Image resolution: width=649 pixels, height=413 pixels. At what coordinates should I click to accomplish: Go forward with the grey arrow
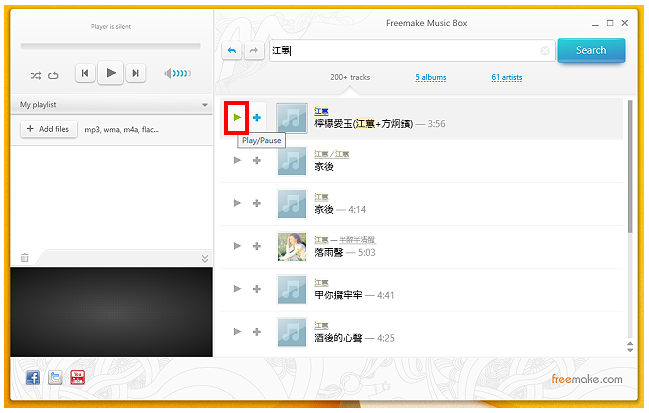pos(254,51)
